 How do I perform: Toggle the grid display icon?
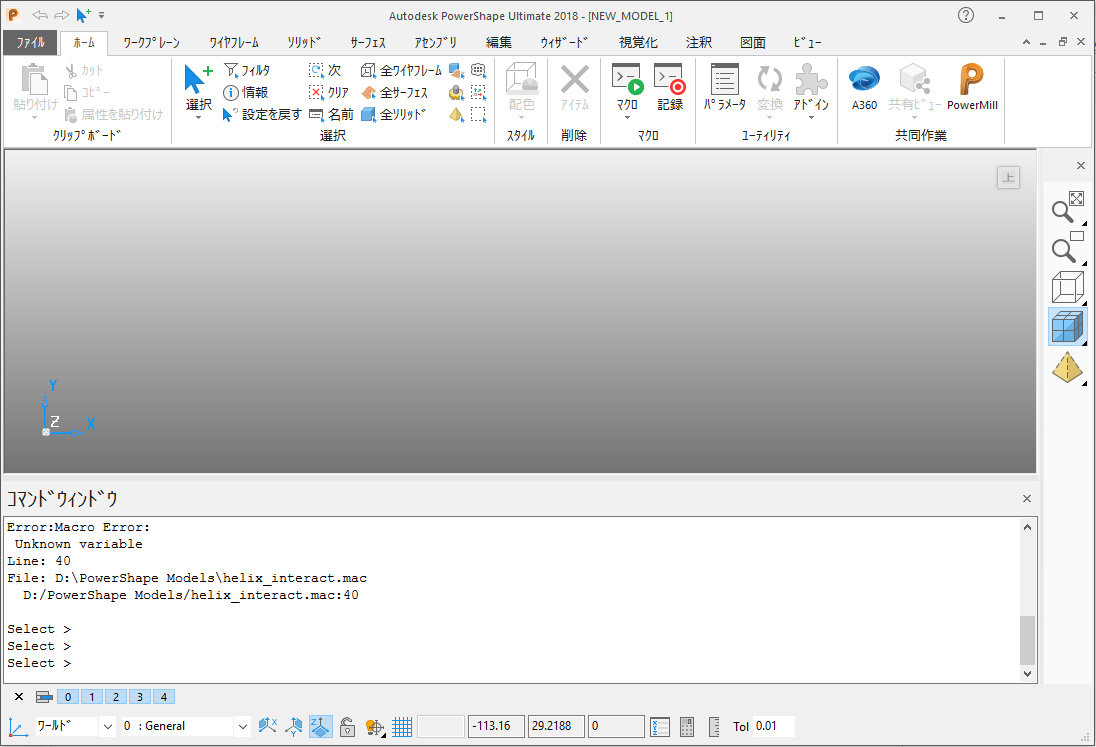(x=402, y=727)
